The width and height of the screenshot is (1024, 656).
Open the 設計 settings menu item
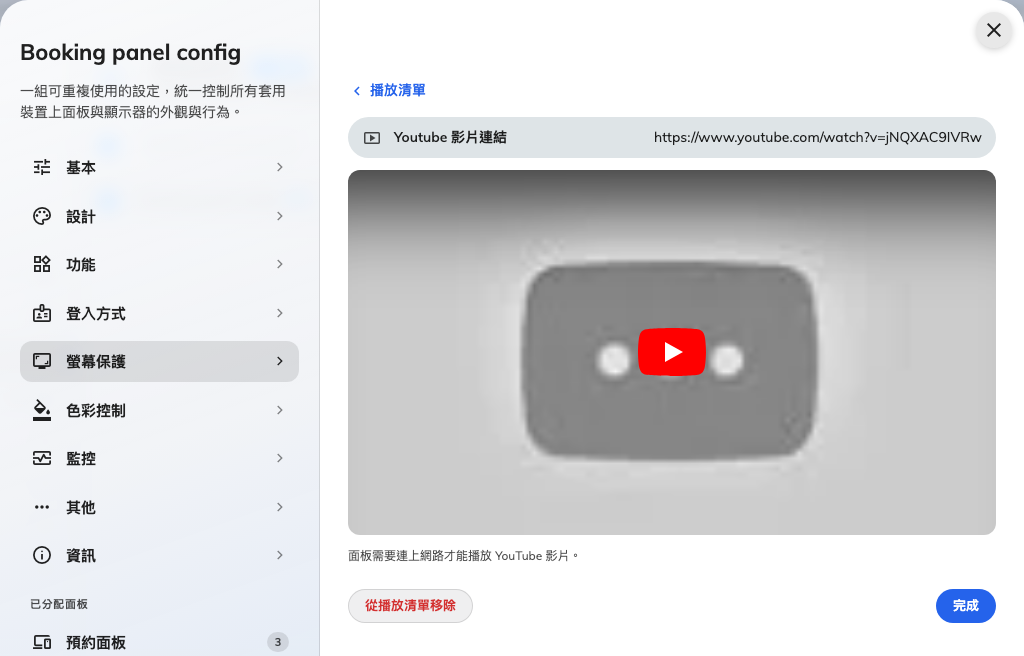[159, 216]
